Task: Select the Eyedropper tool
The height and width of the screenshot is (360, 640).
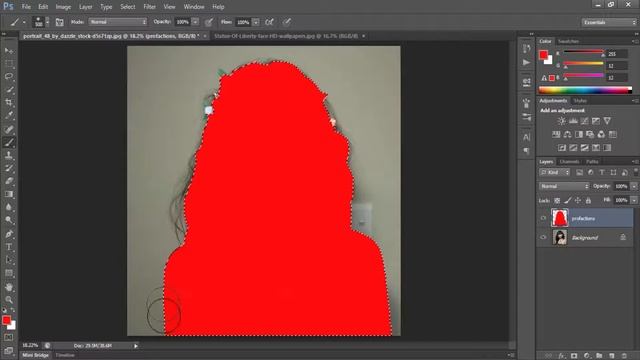Action: [9, 116]
